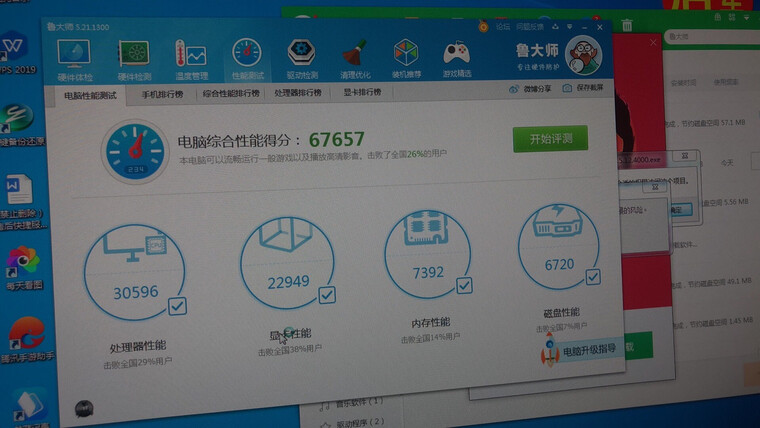Click green download button behind rocket
This screenshot has width=760, height=428.
coord(638,346)
